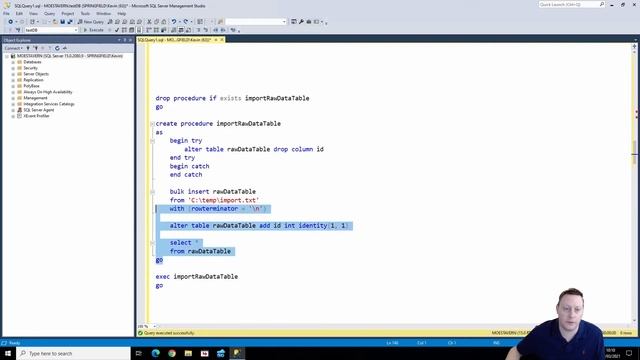Select Integration Services Catalogs tree item
The height and width of the screenshot is (360, 640).
pos(49,104)
